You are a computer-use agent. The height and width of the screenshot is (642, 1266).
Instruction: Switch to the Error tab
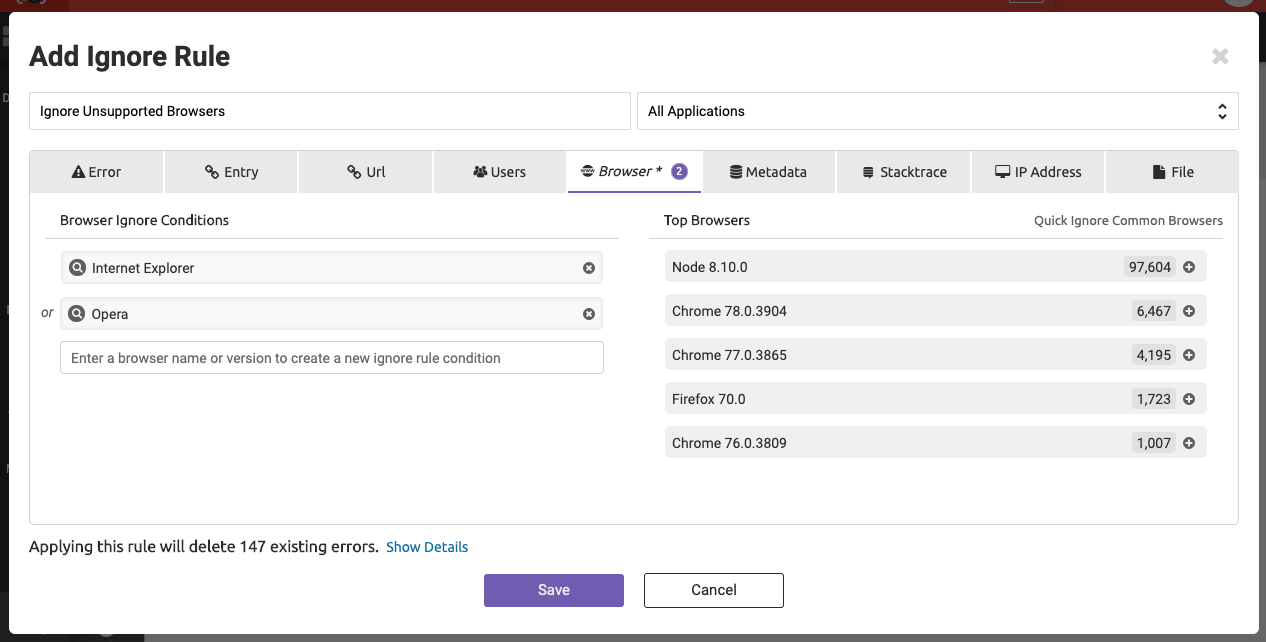96,172
